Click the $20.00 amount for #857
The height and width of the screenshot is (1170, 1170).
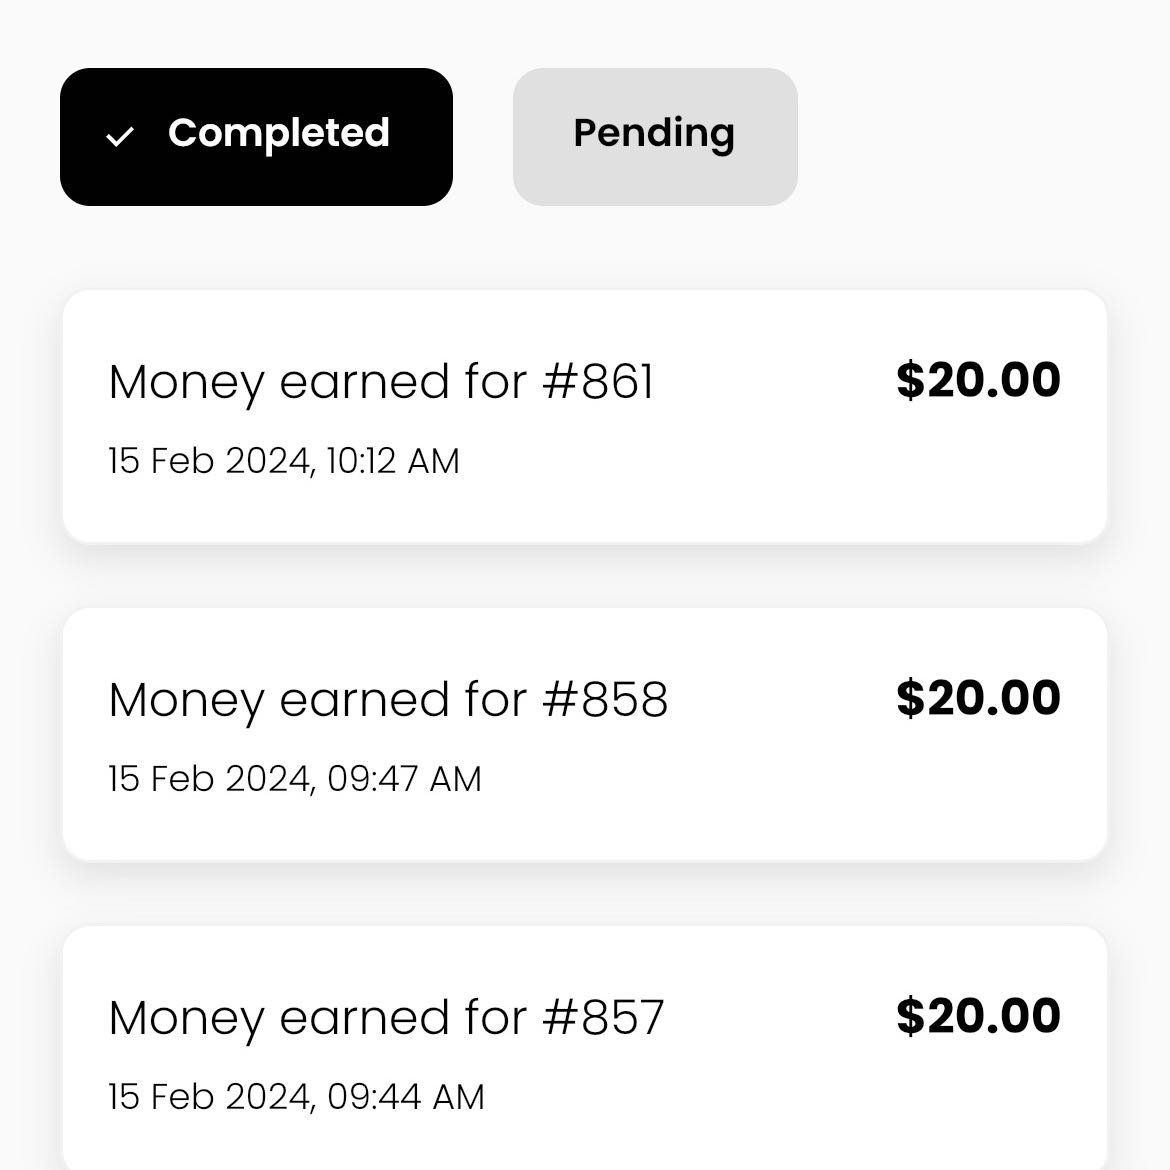(x=977, y=1017)
